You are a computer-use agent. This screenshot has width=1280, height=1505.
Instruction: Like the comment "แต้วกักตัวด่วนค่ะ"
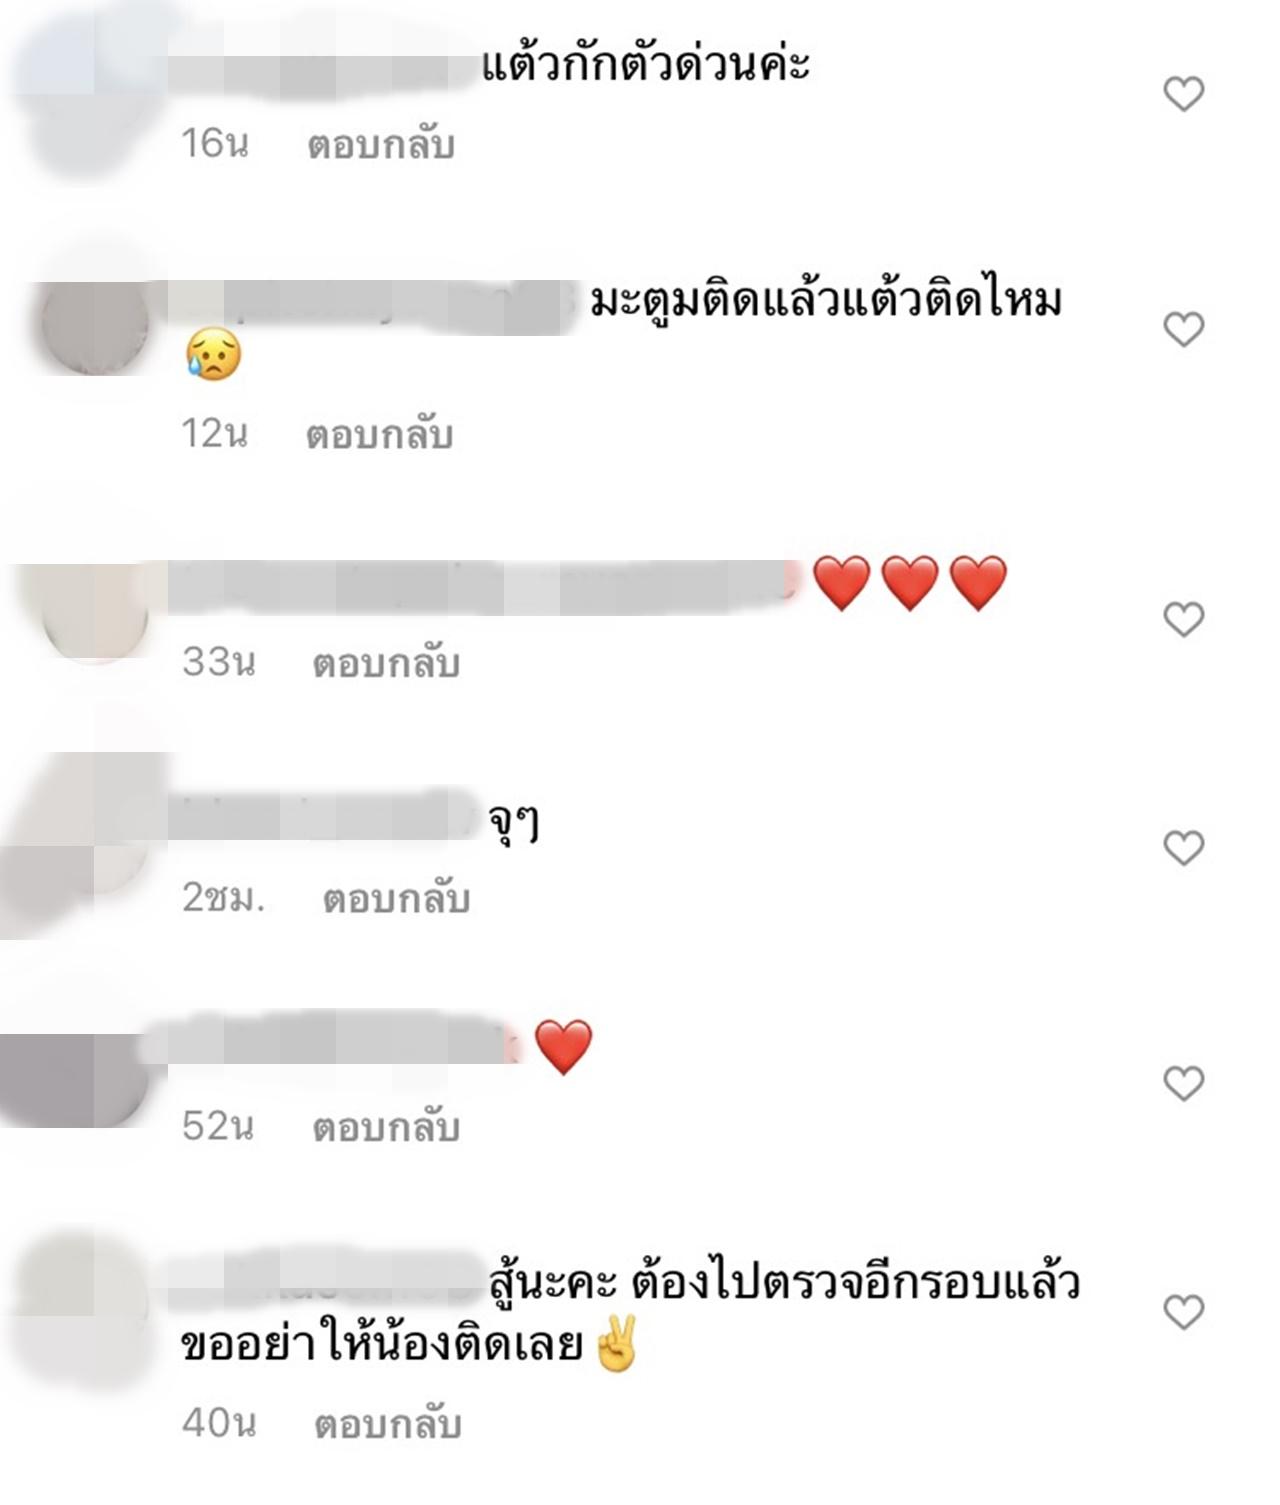pyautogui.click(x=1184, y=94)
